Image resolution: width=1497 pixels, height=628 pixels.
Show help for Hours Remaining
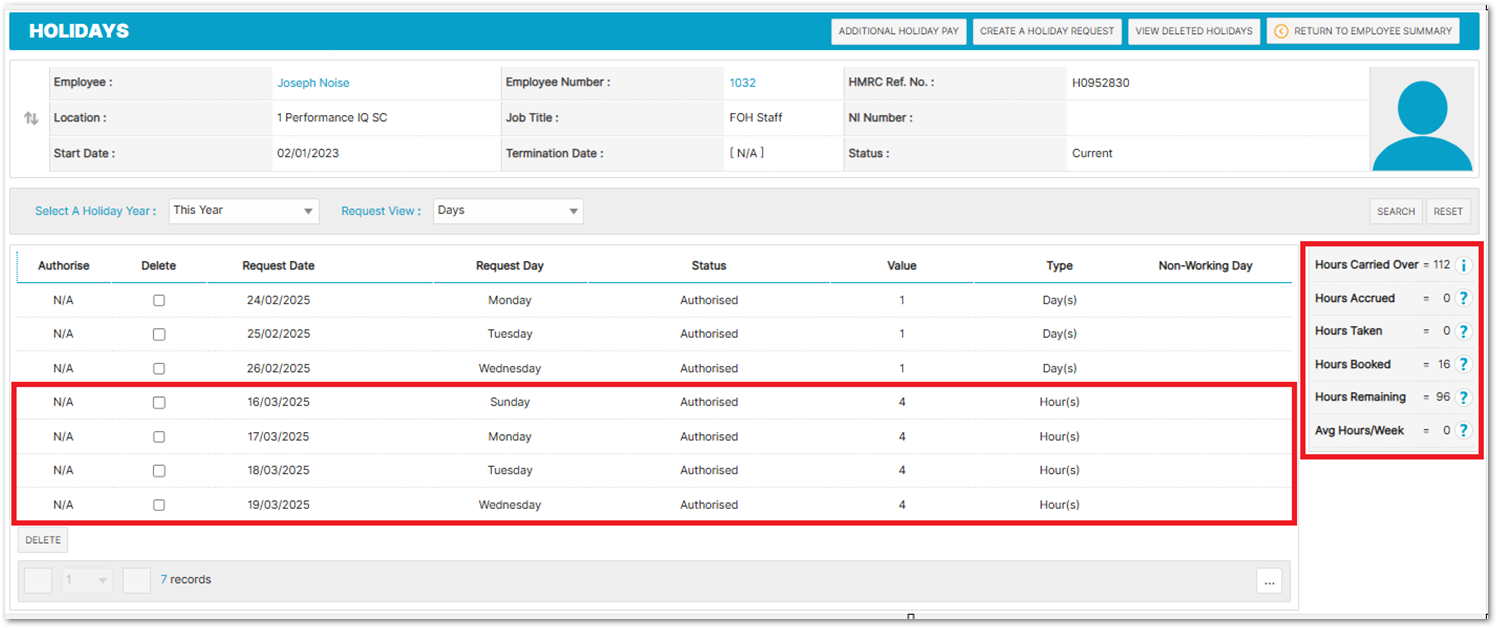tap(1463, 397)
